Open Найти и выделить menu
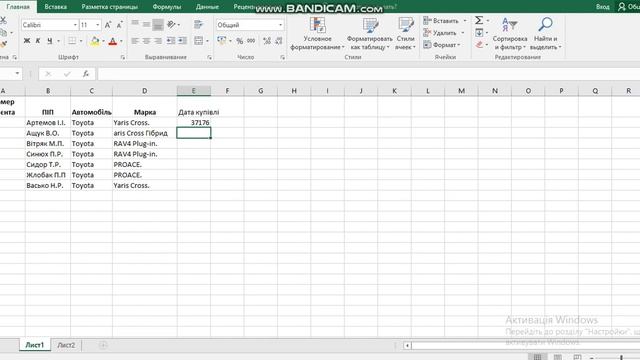This screenshot has width=640, height=360. [546, 33]
